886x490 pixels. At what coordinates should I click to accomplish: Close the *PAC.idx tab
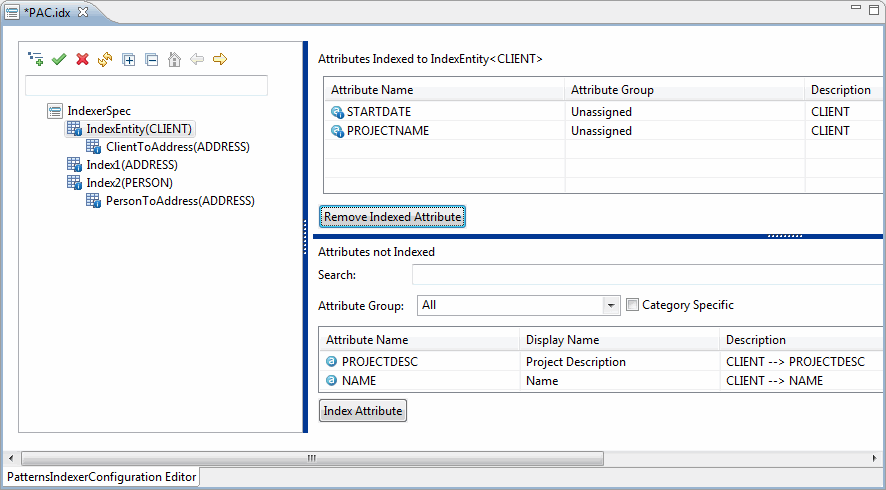tap(83, 12)
